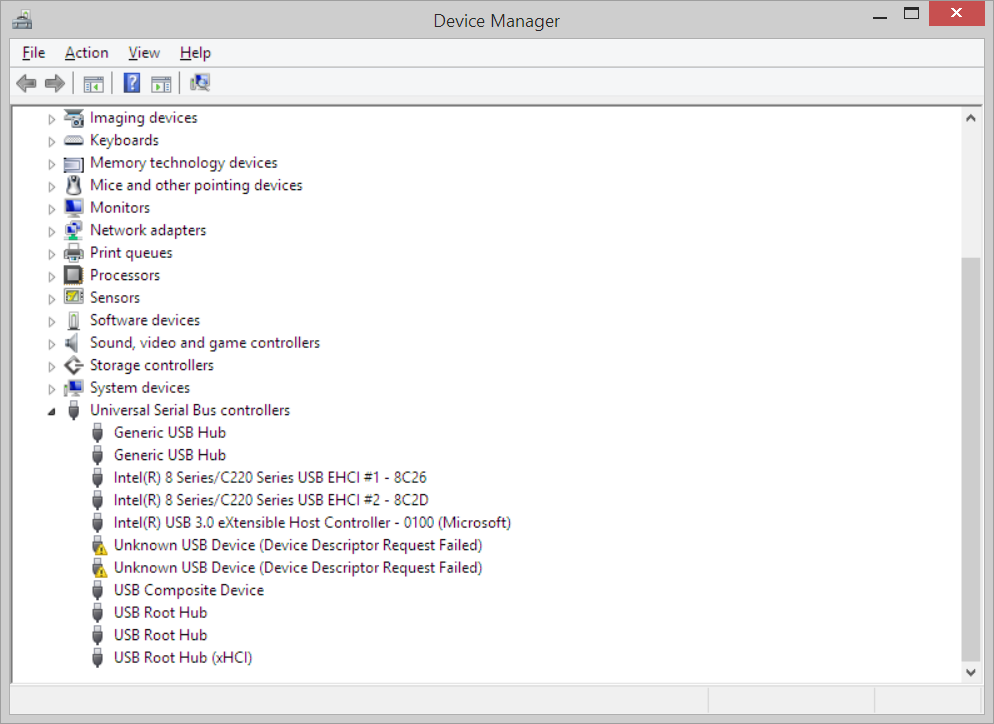Viewport: 994px width, 724px height.
Task: Click the Processors chip icon
Action: (x=74, y=275)
